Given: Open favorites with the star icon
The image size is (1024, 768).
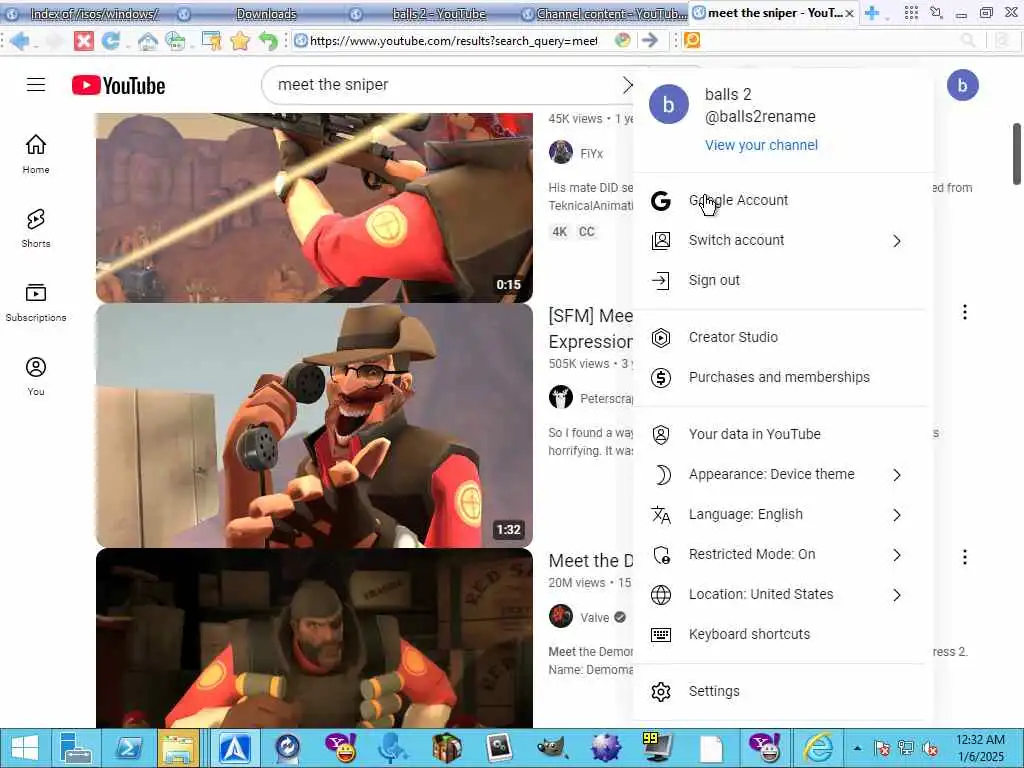Looking at the screenshot, I should [240, 41].
